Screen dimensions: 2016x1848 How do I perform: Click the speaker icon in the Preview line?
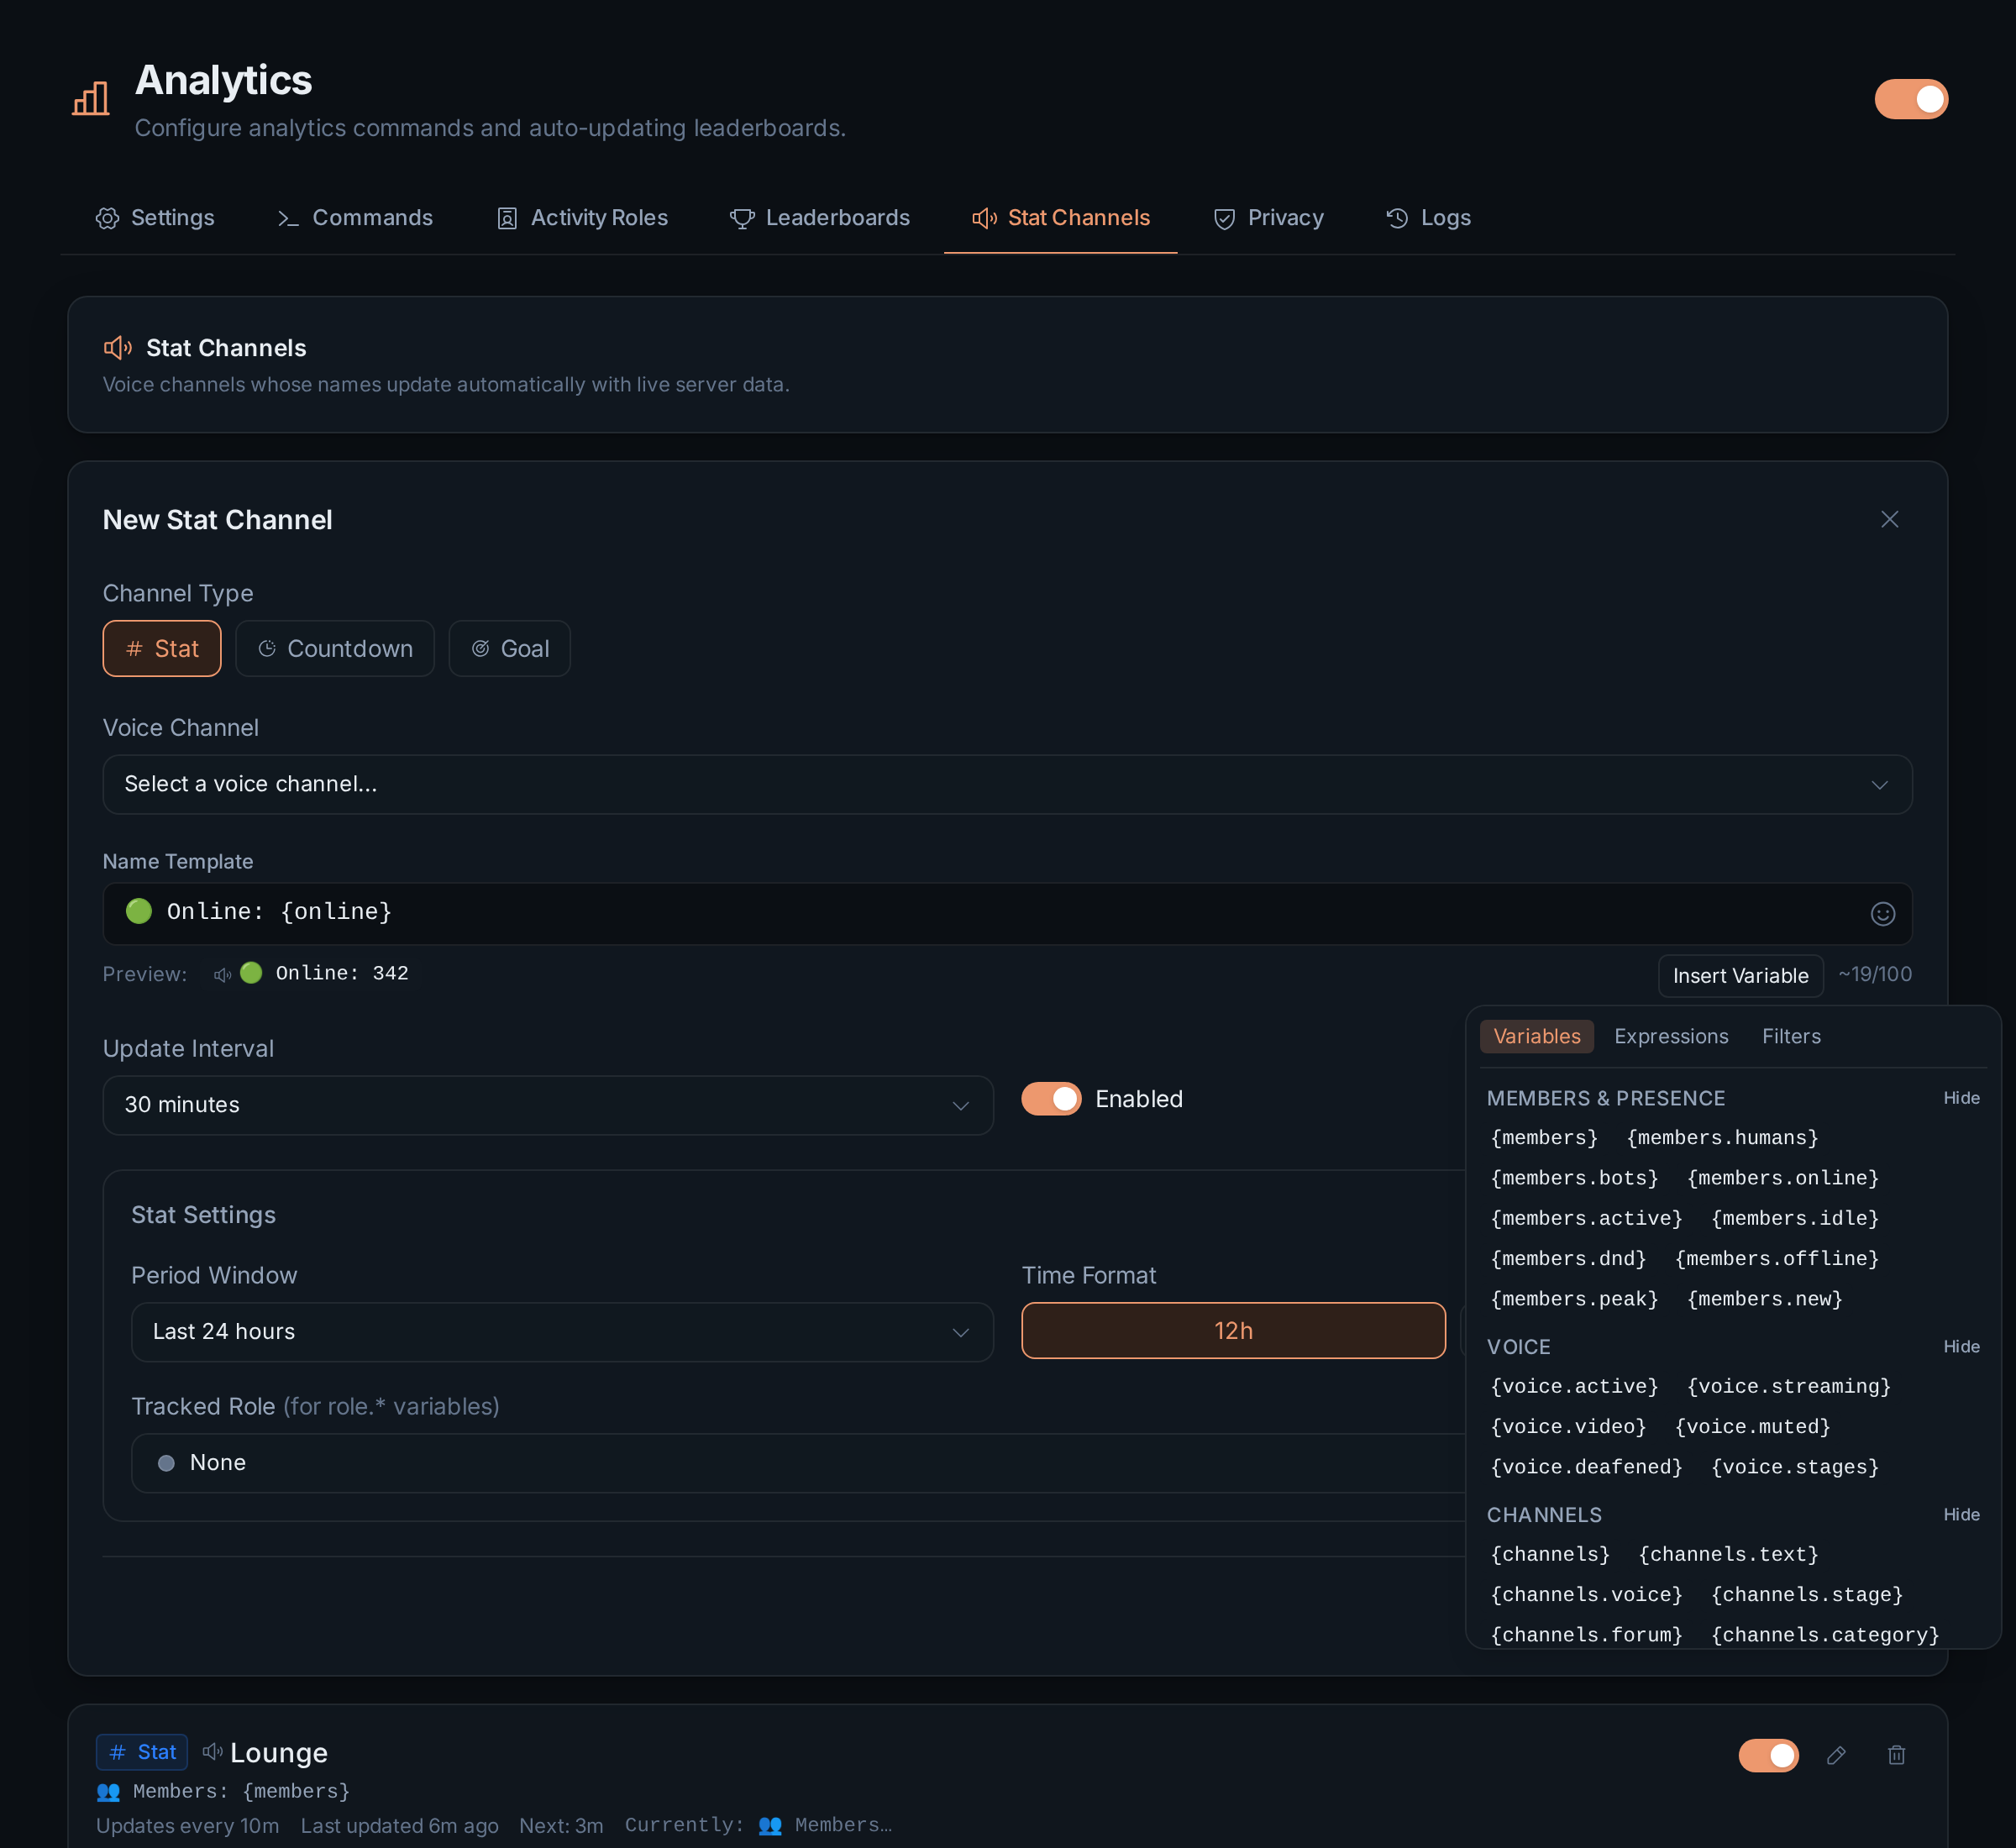[222, 975]
